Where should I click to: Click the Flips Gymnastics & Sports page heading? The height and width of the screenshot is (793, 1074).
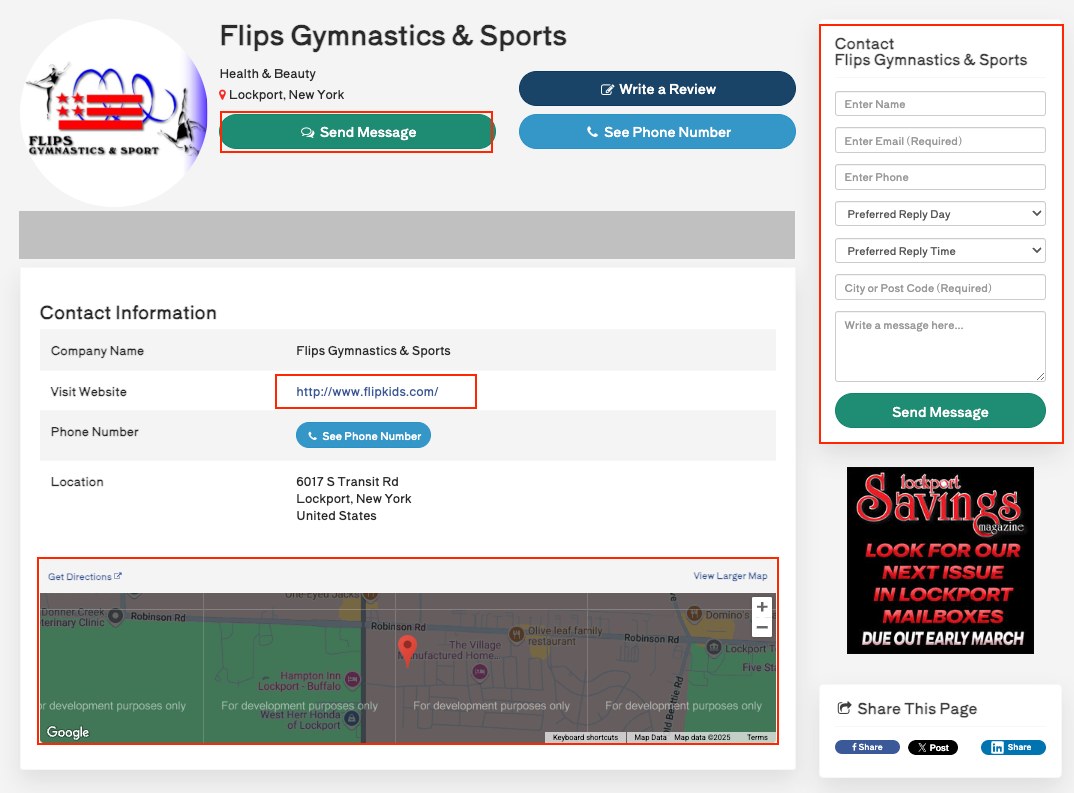[x=393, y=36]
